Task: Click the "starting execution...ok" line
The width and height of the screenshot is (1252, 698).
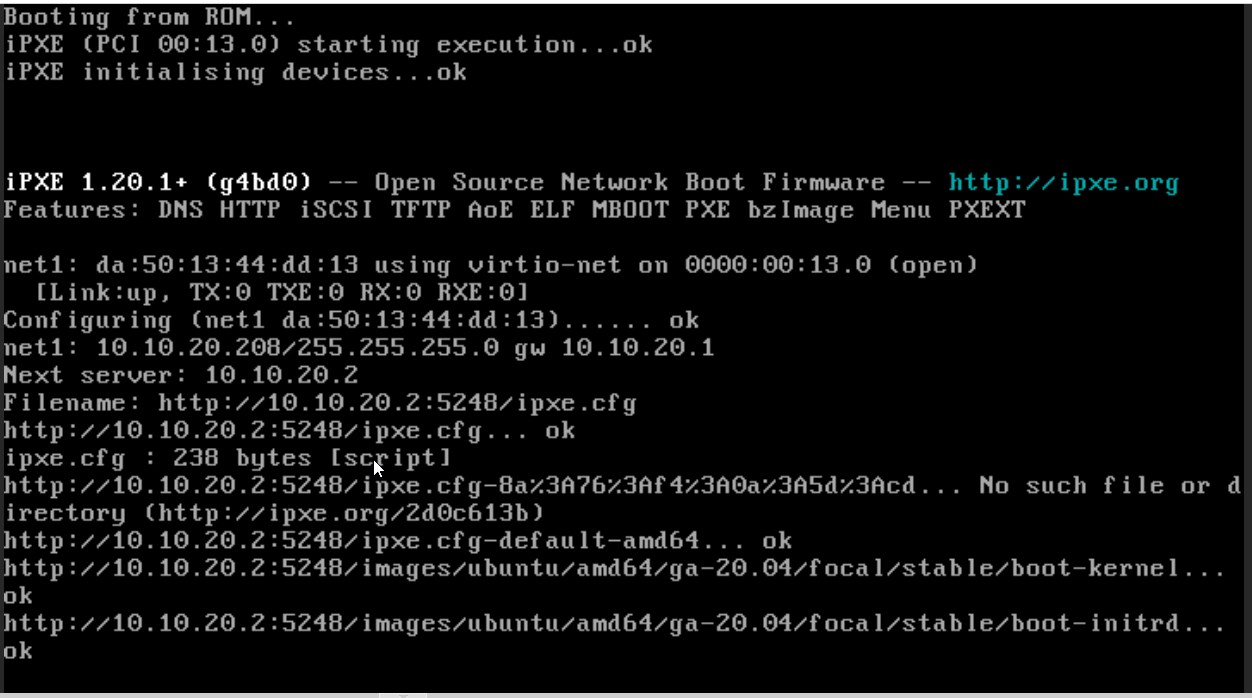Action: 474,45
